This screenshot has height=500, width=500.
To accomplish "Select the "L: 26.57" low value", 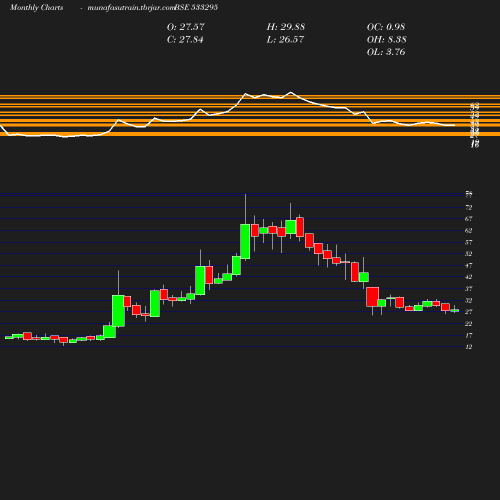I will pyautogui.click(x=285, y=40).
